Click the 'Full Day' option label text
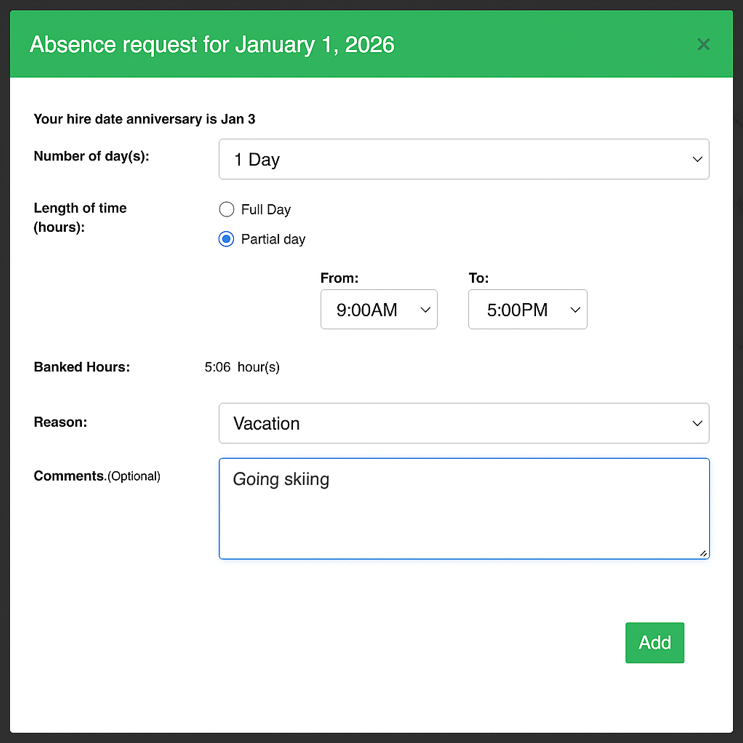This screenshot has height=743, width=743. (x=266, y=210)
